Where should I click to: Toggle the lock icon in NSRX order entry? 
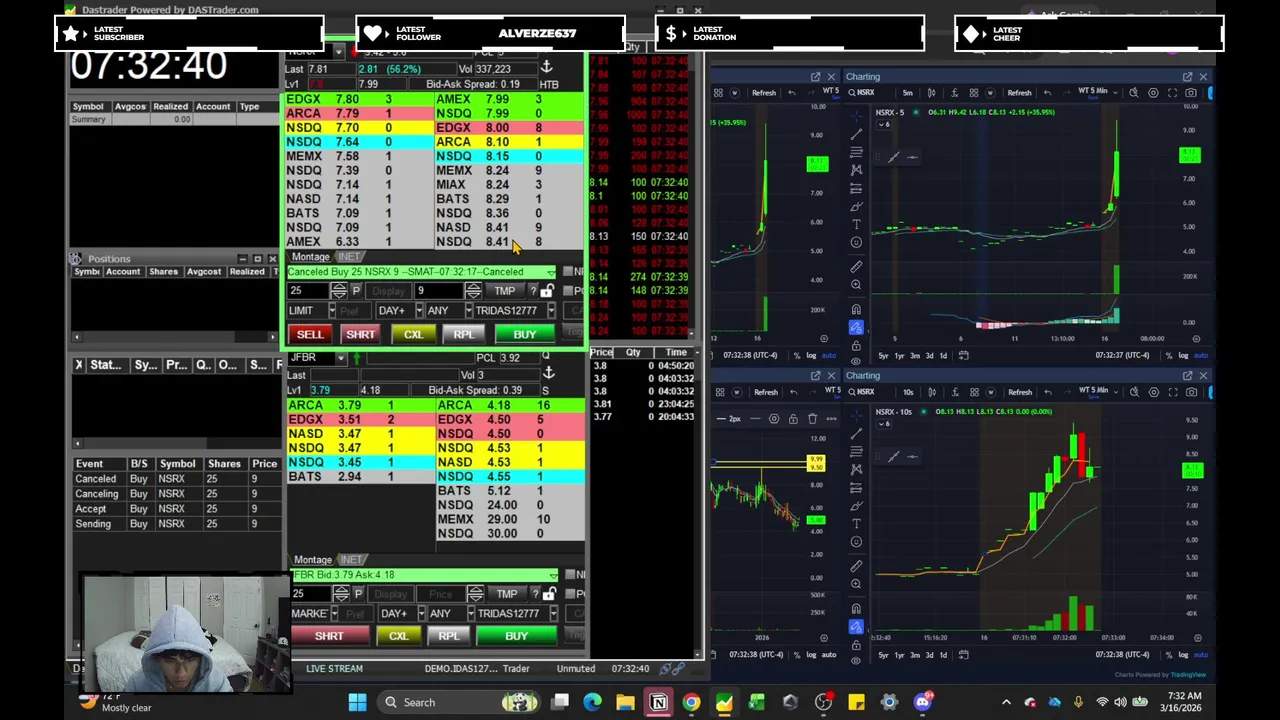pyautogui.click(x=547, y=291)
